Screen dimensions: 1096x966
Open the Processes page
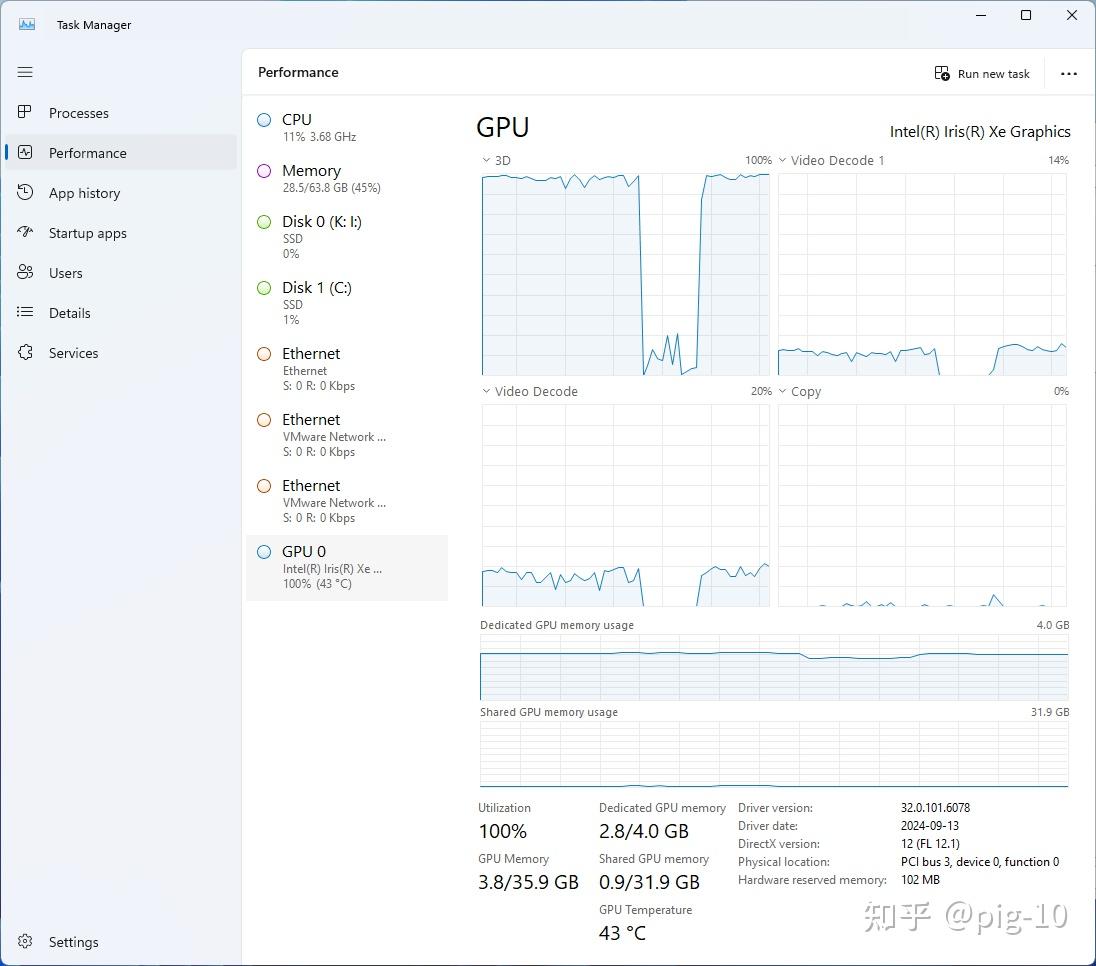78,113
